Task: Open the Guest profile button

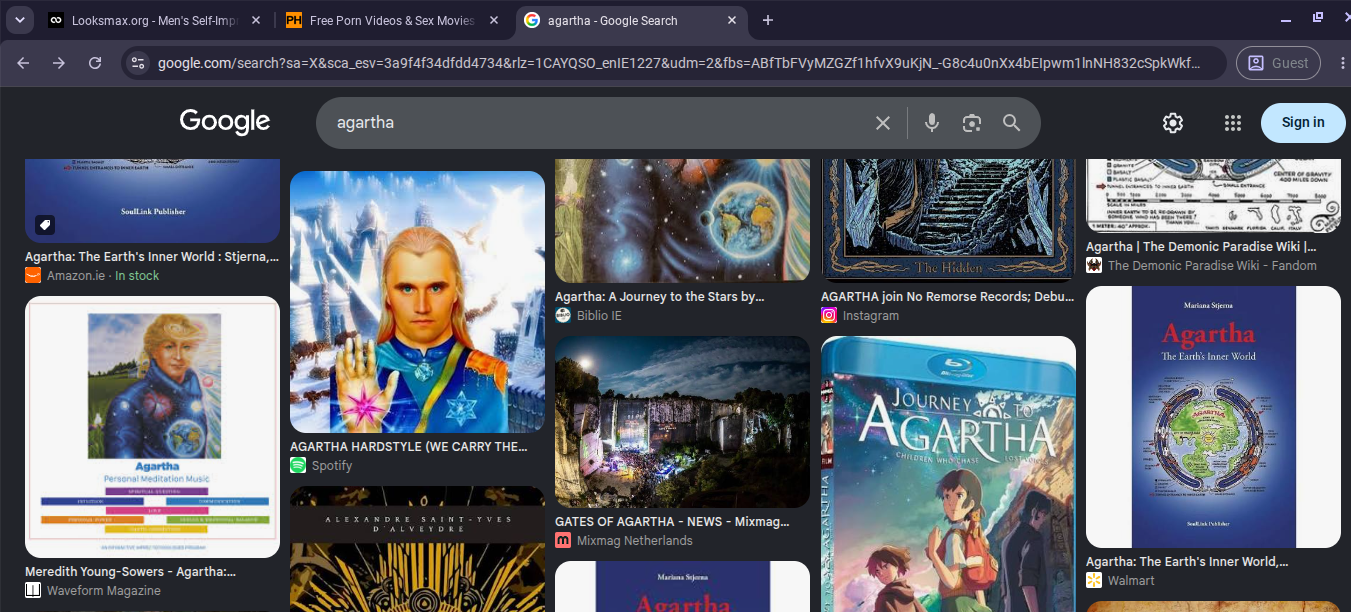Action: point(1279,63)
